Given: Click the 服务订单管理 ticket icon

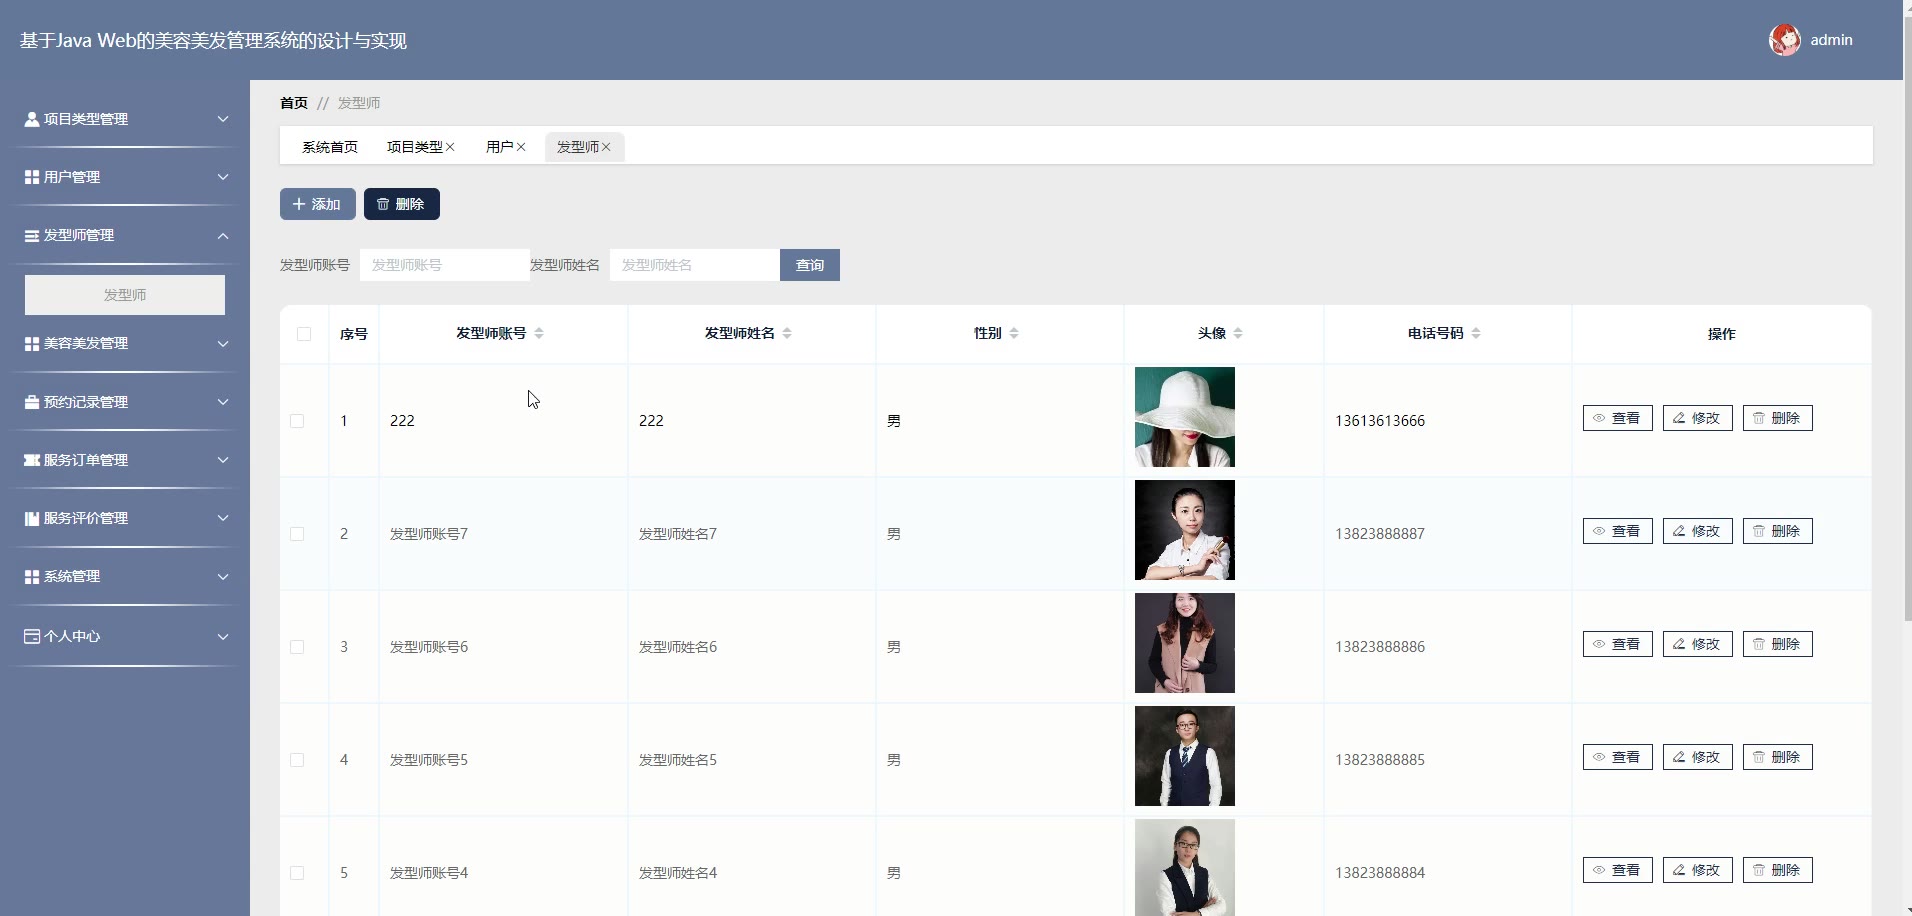Looking at the screenshot, I should [x=32, y=460].
